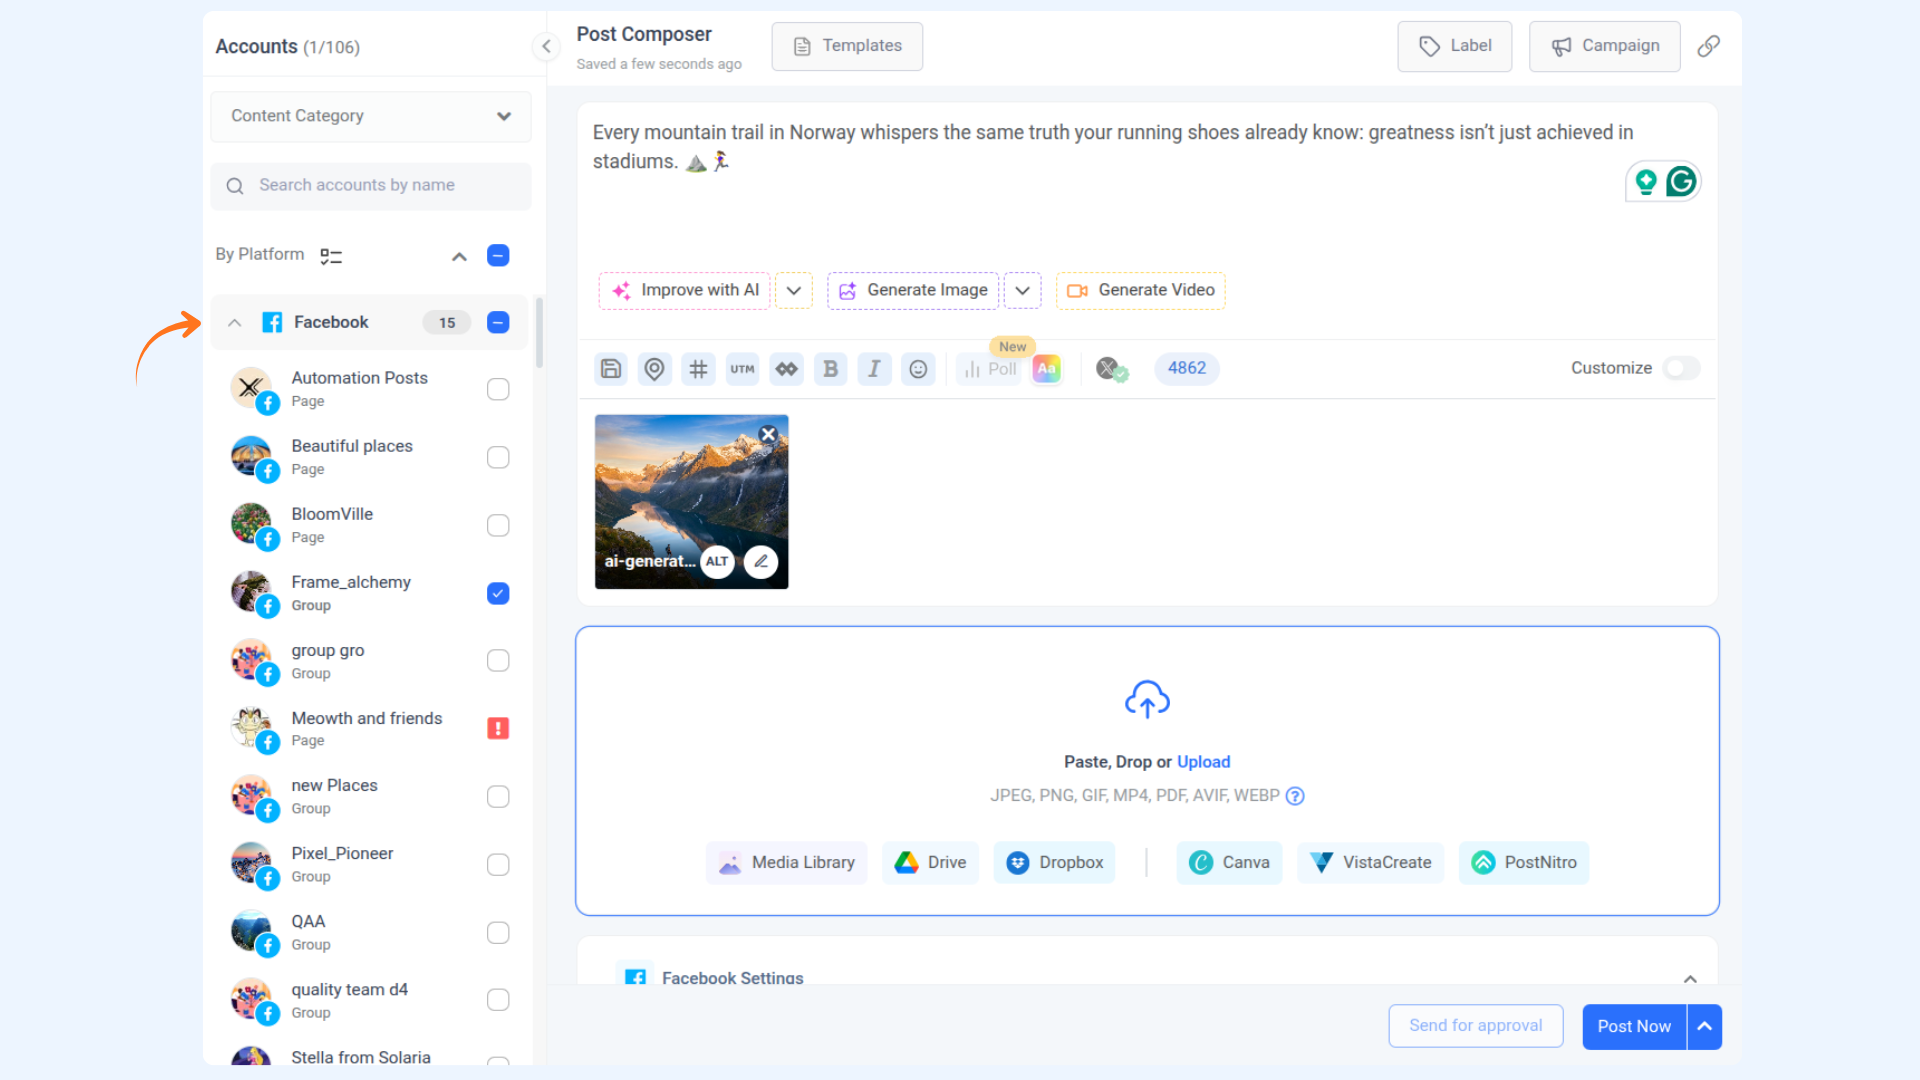
Task: Check the Automation Posts page checkbox
Action: pyautogui.click(x=498, y=389)
